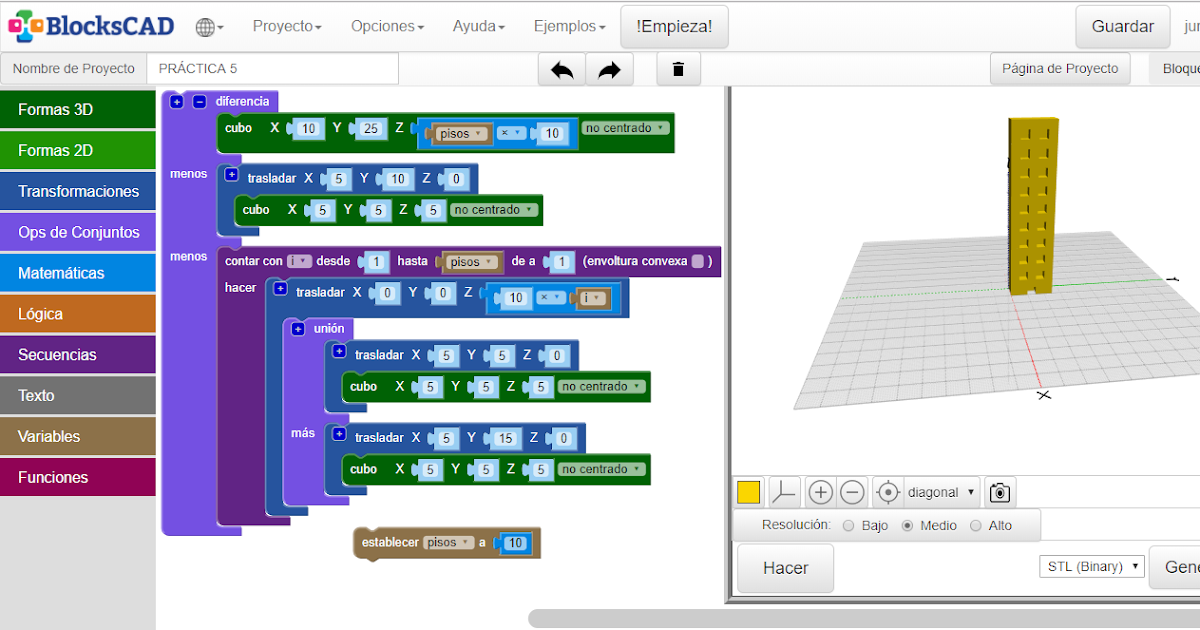Open the STL (Binary) format dropdown

pyautogui.click(x=1091, y=566)
